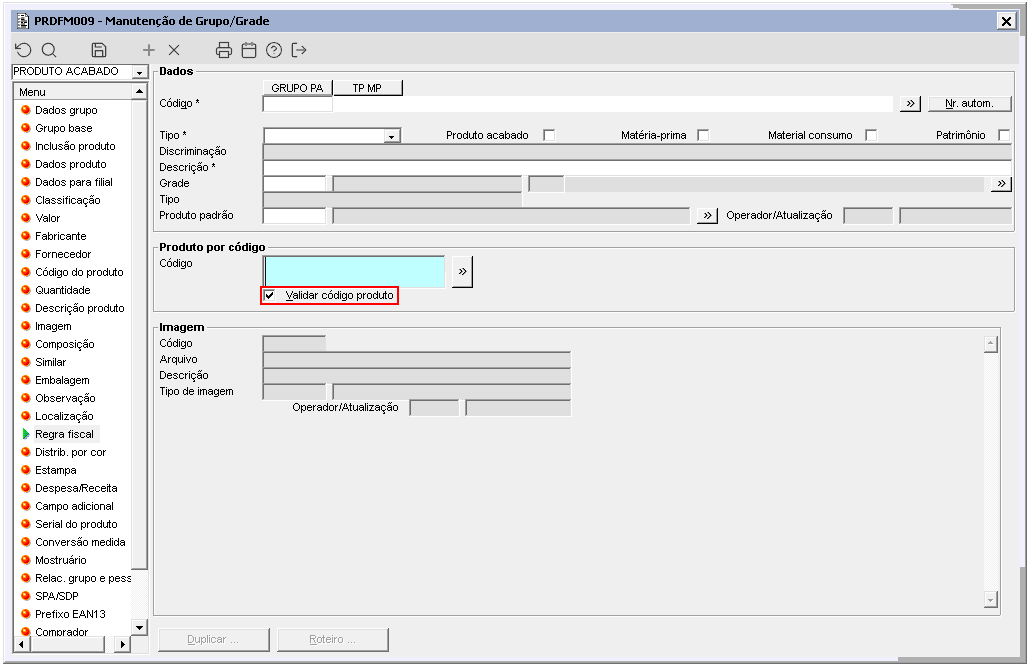This screenshot has height=666, width=1028.
Task: Click the magnifier search toolbar icon
Action: [49, 50]
